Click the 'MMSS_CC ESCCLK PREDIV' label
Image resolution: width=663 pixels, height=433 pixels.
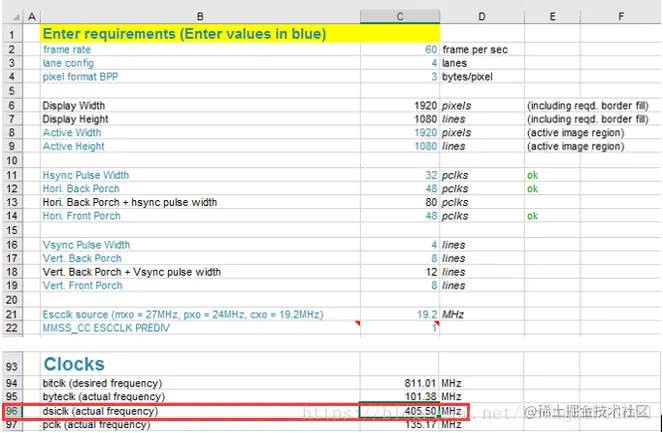[106, 328]
